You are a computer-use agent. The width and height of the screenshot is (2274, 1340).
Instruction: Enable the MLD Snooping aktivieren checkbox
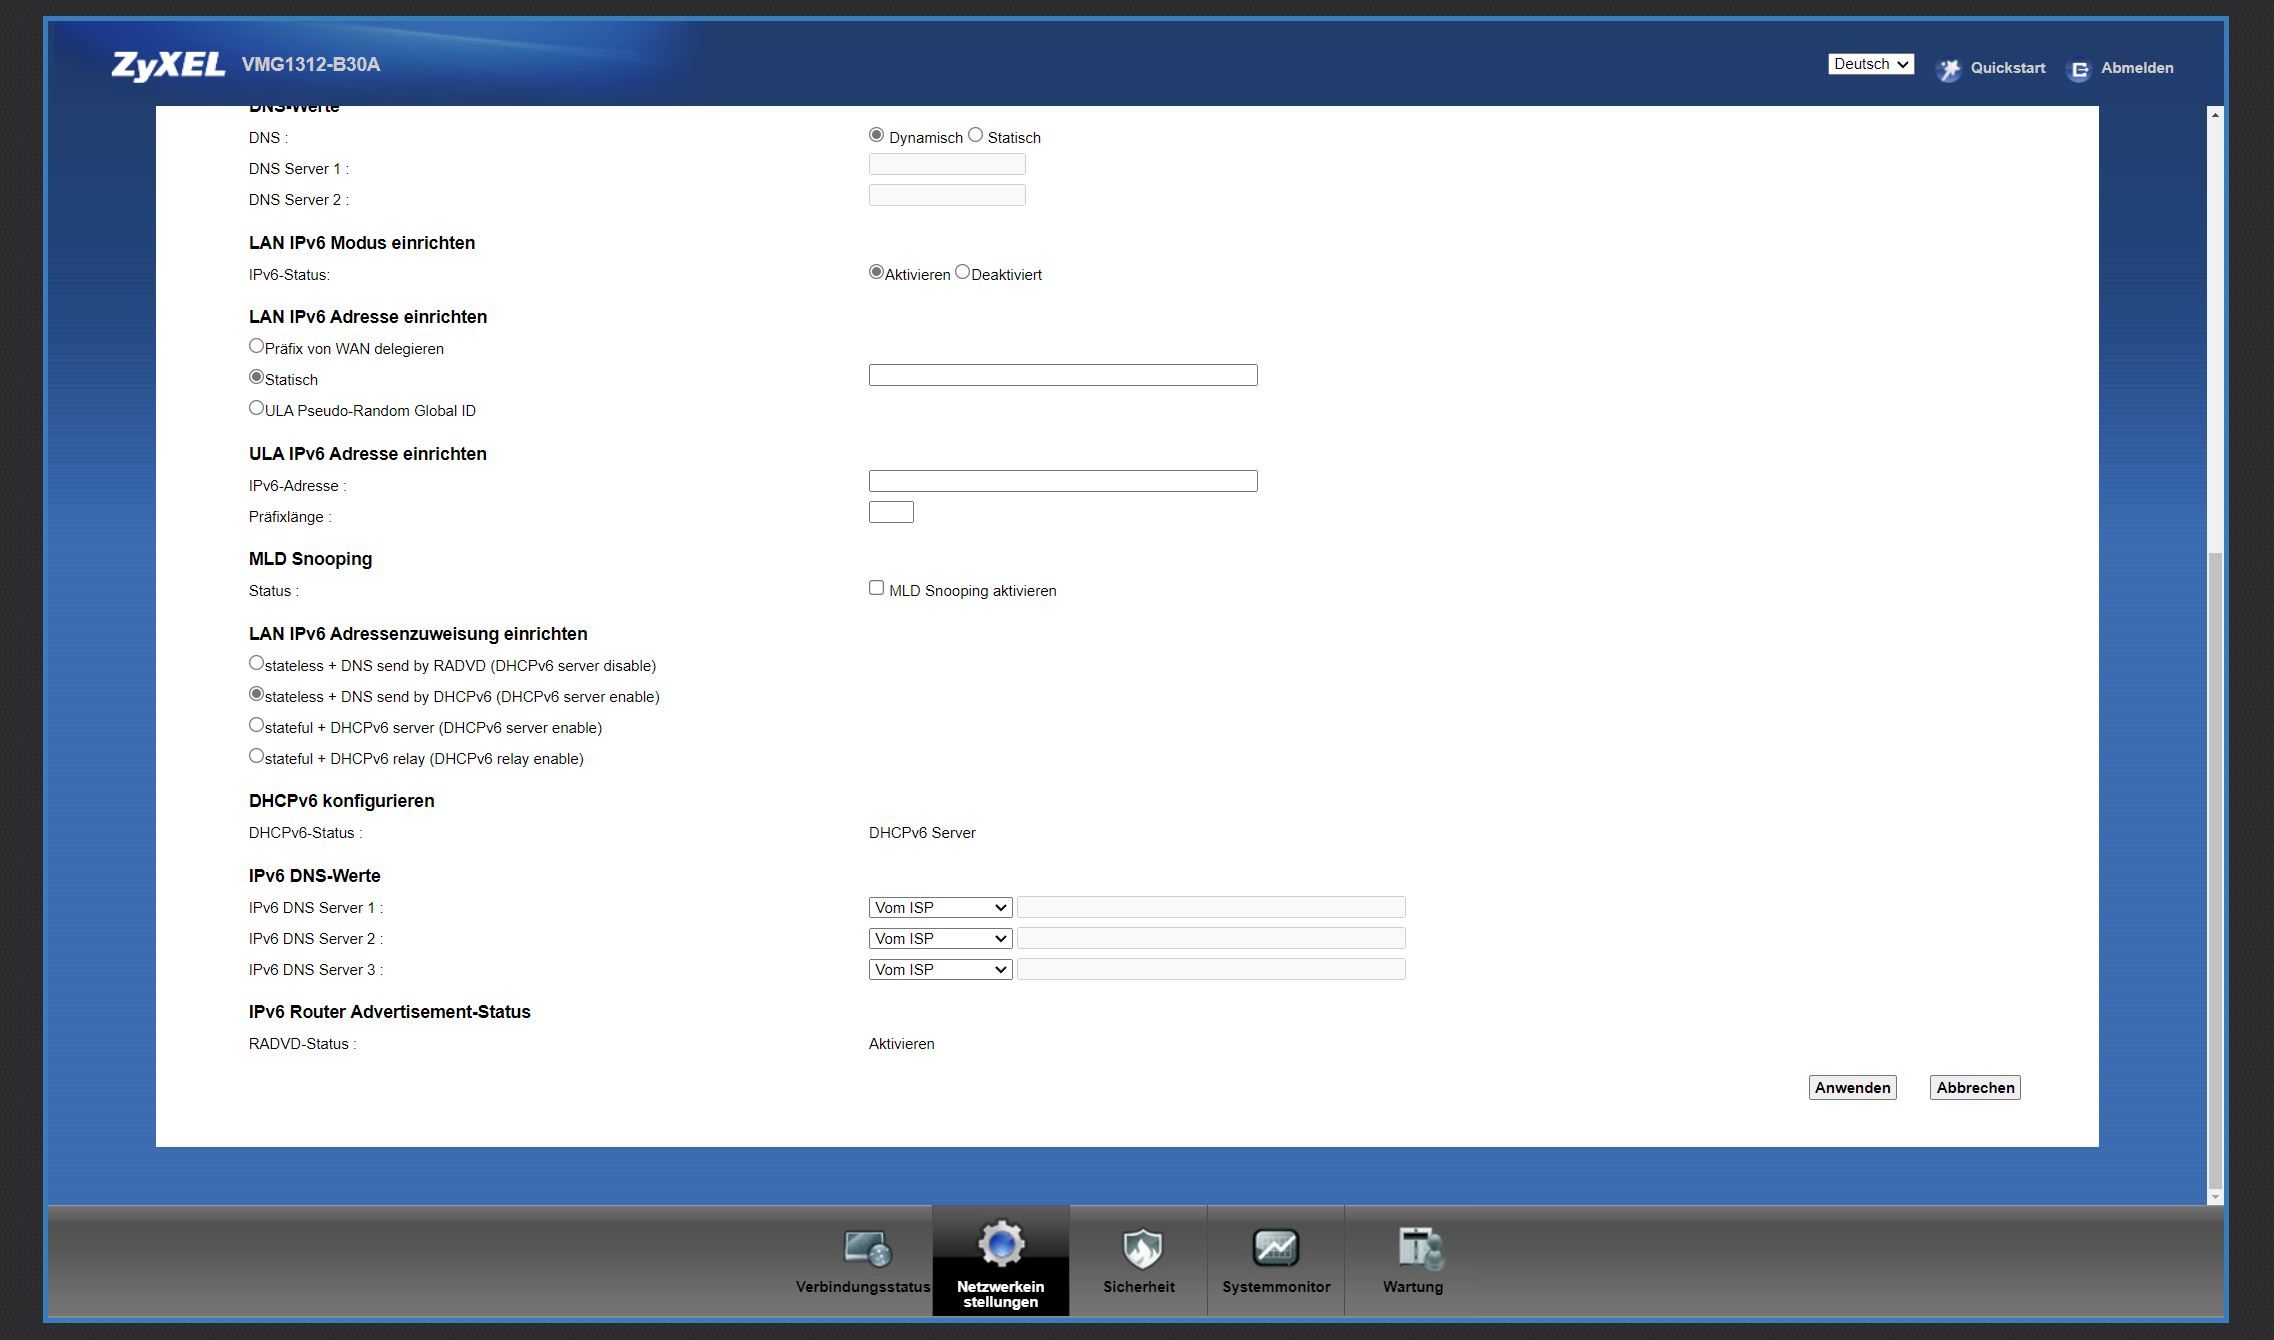(x=877, y=588)
